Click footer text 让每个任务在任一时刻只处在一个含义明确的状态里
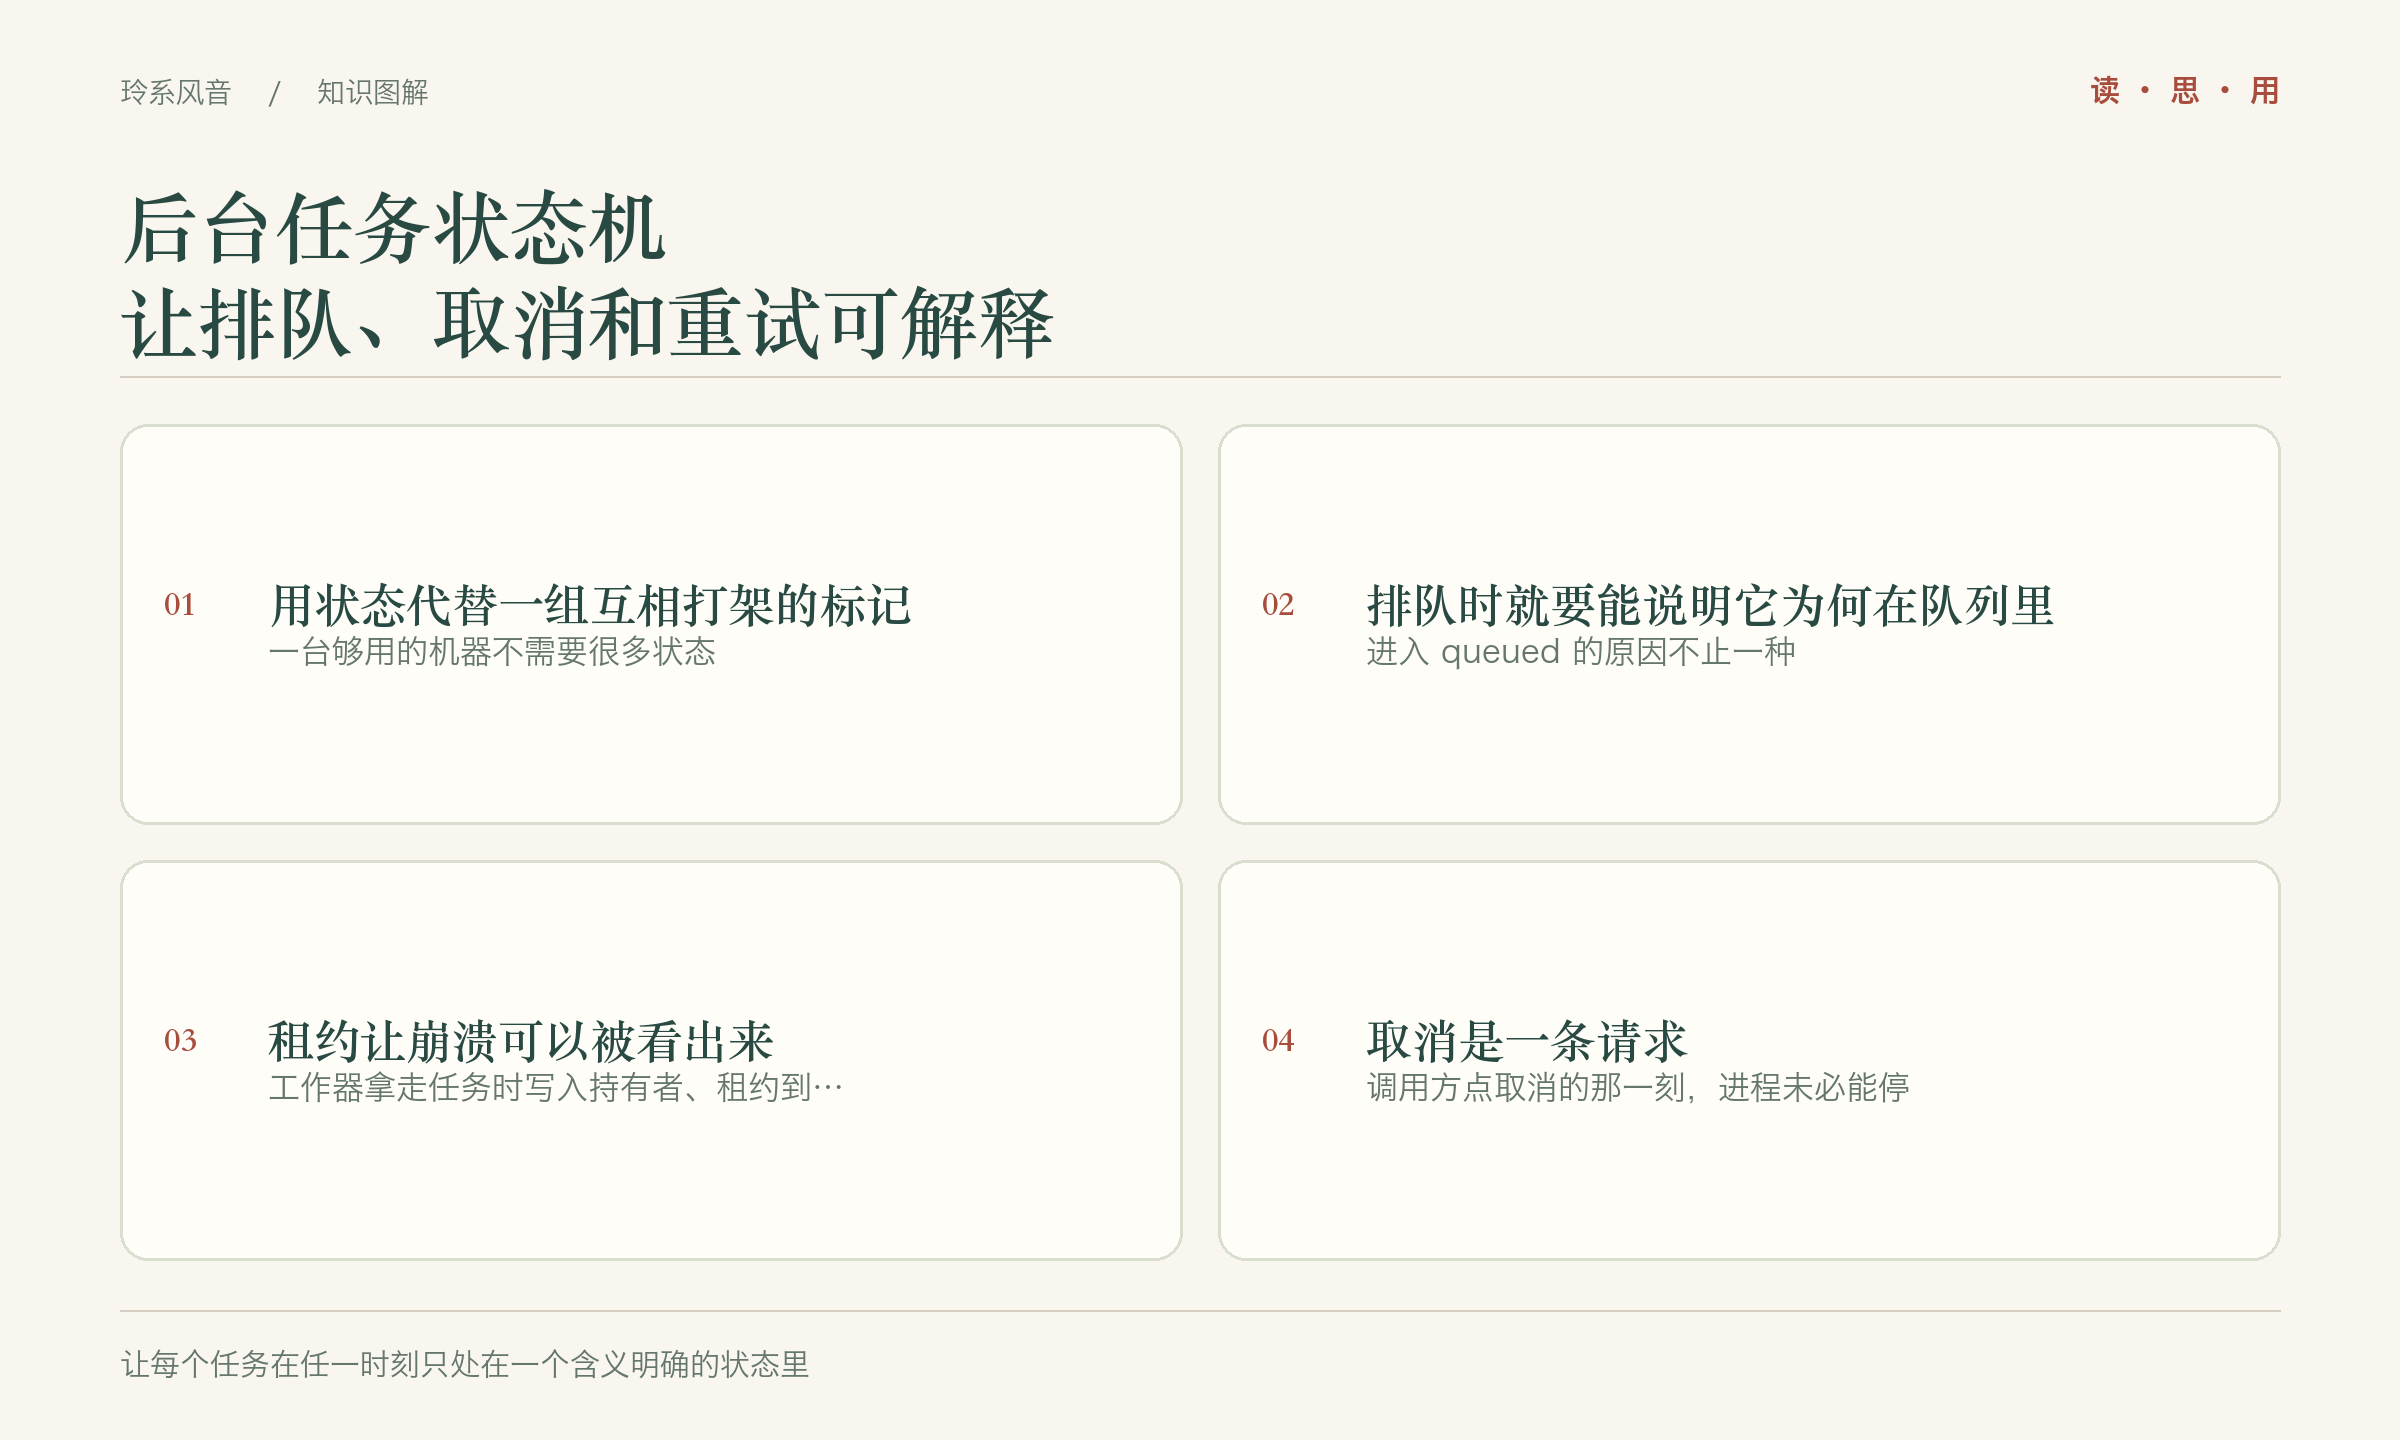This screenshot has height=1440, width=2400. (465, 1365)
